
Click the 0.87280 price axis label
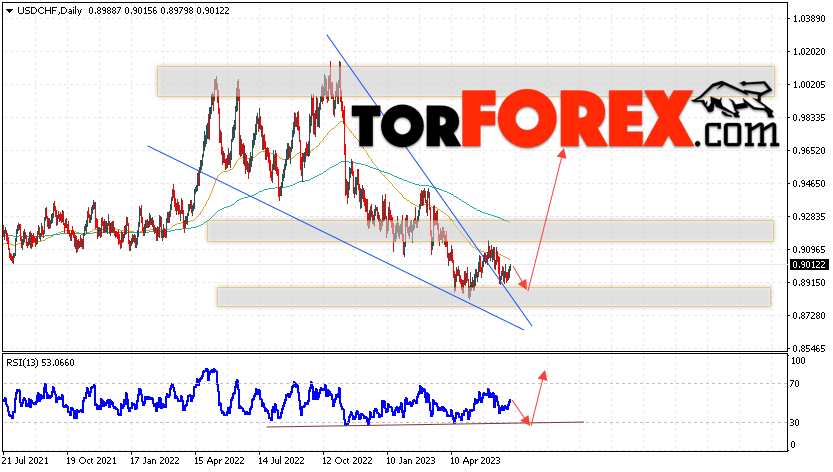coord(809,315)
